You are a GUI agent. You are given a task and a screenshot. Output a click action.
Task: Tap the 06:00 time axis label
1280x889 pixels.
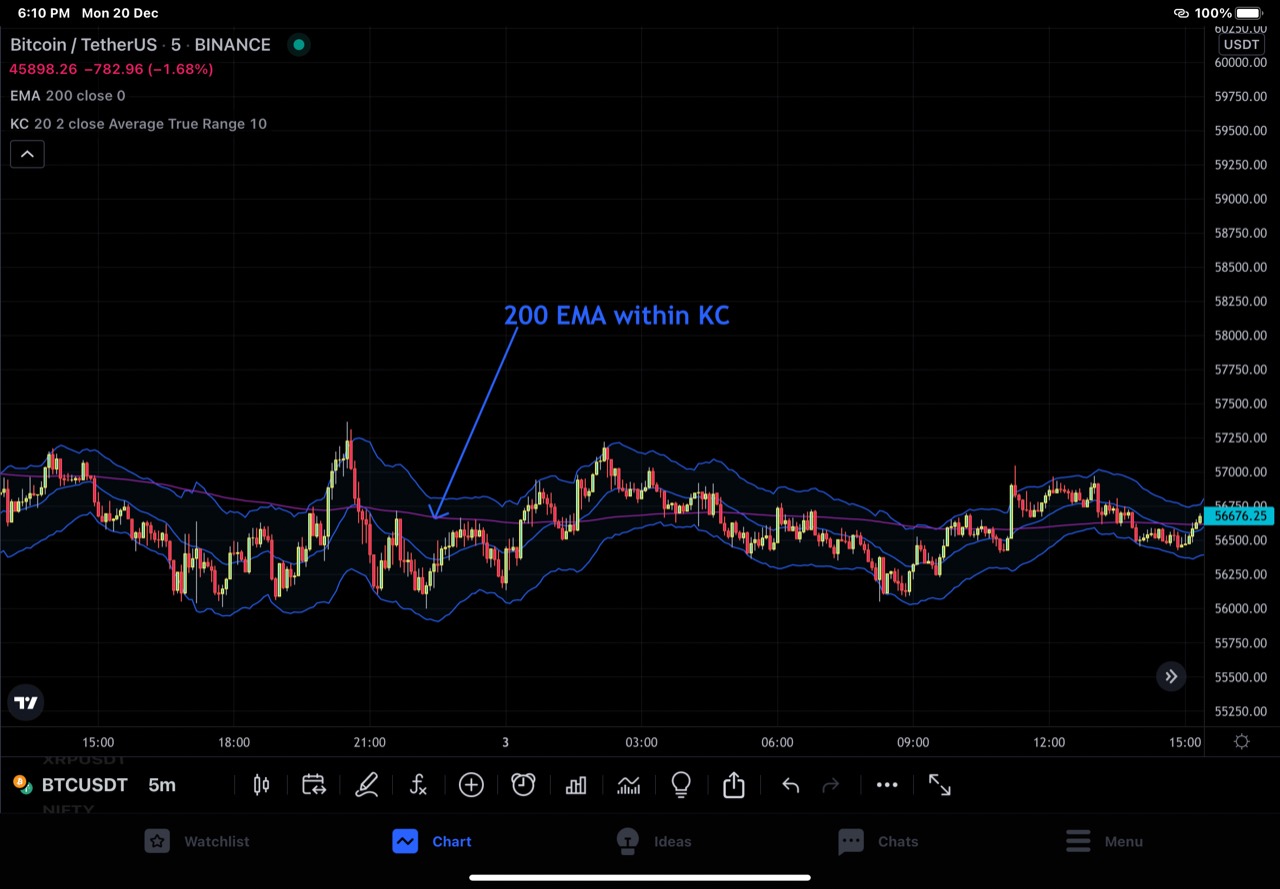coord(777,742)
